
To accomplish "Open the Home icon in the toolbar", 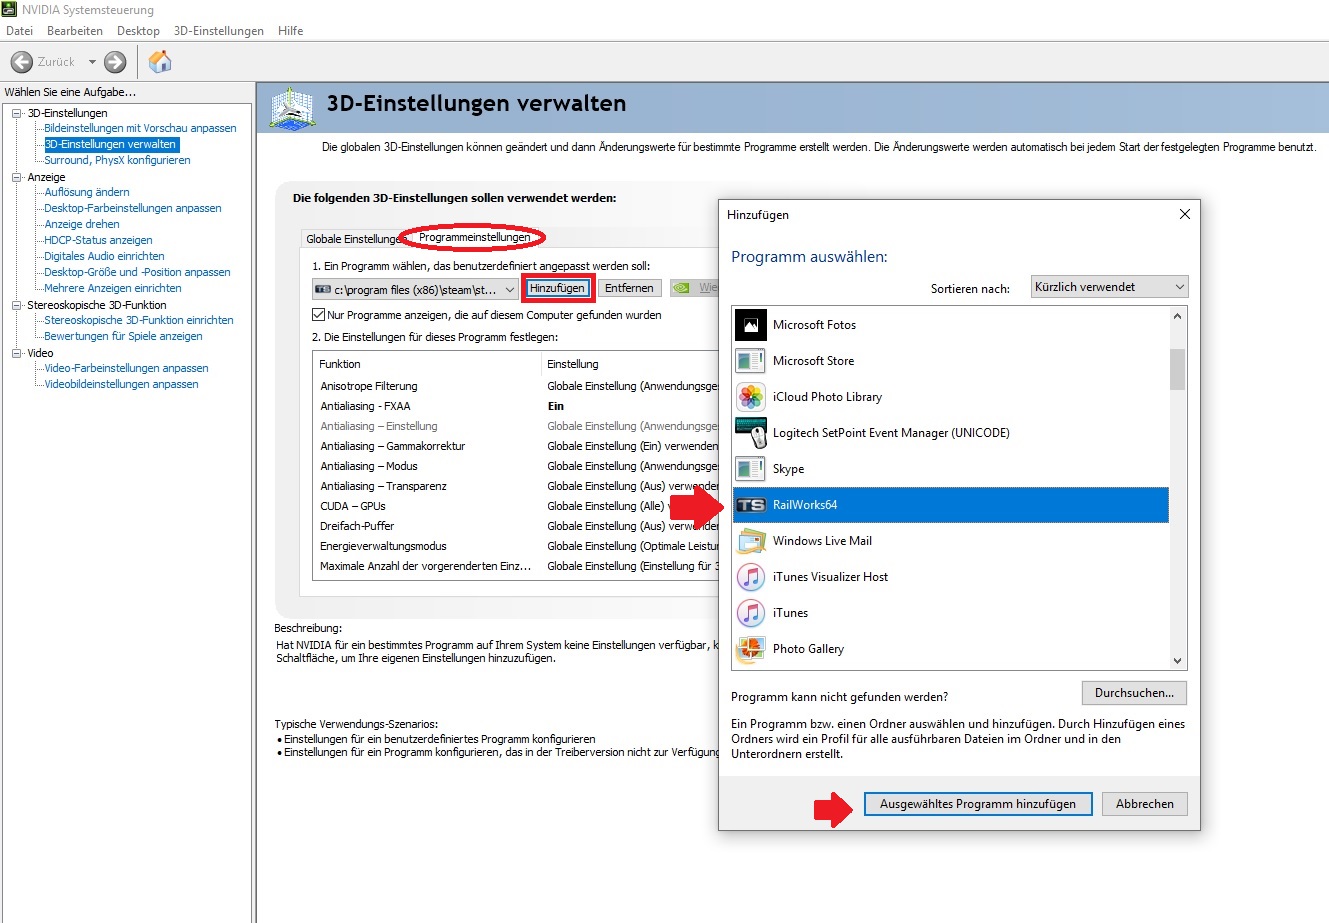I will pos(160,62).
